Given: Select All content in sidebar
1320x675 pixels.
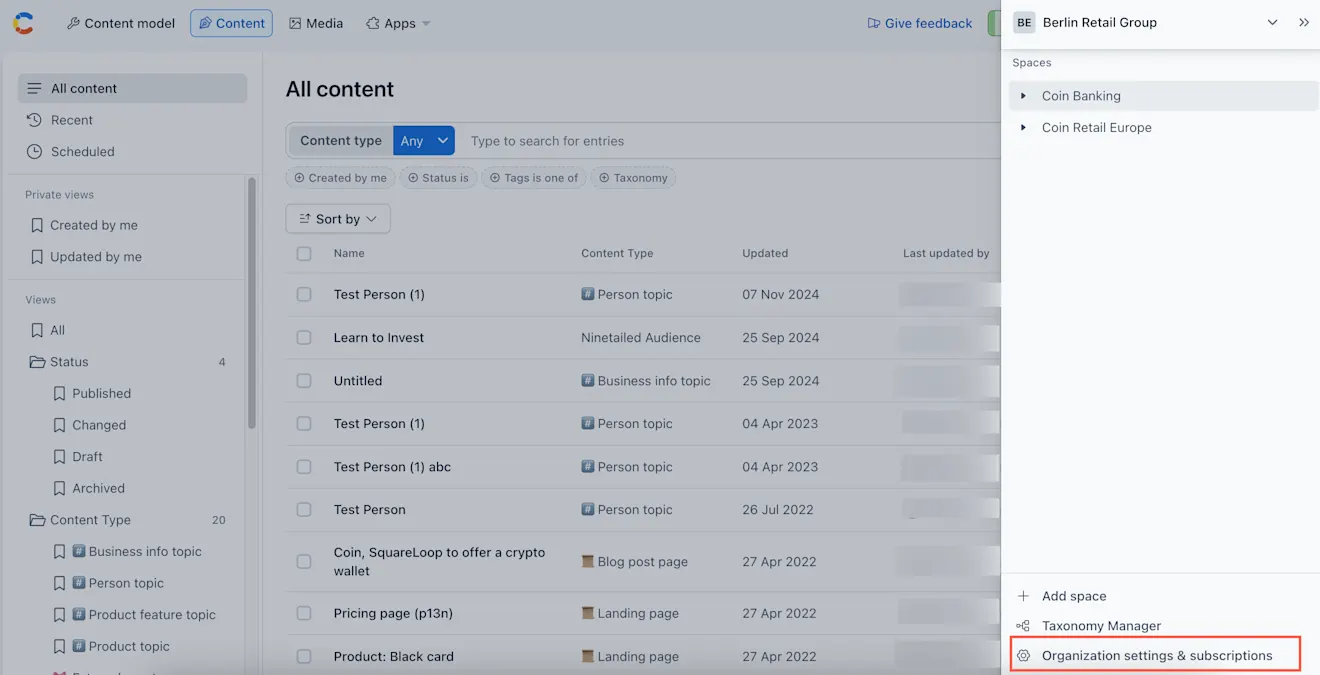Looking at the screenshot, I should 132,88.
